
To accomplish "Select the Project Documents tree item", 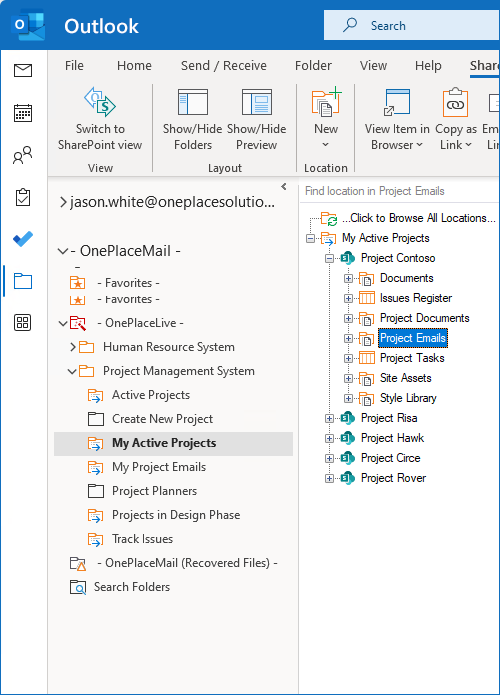I will click(x=424, y=318).
